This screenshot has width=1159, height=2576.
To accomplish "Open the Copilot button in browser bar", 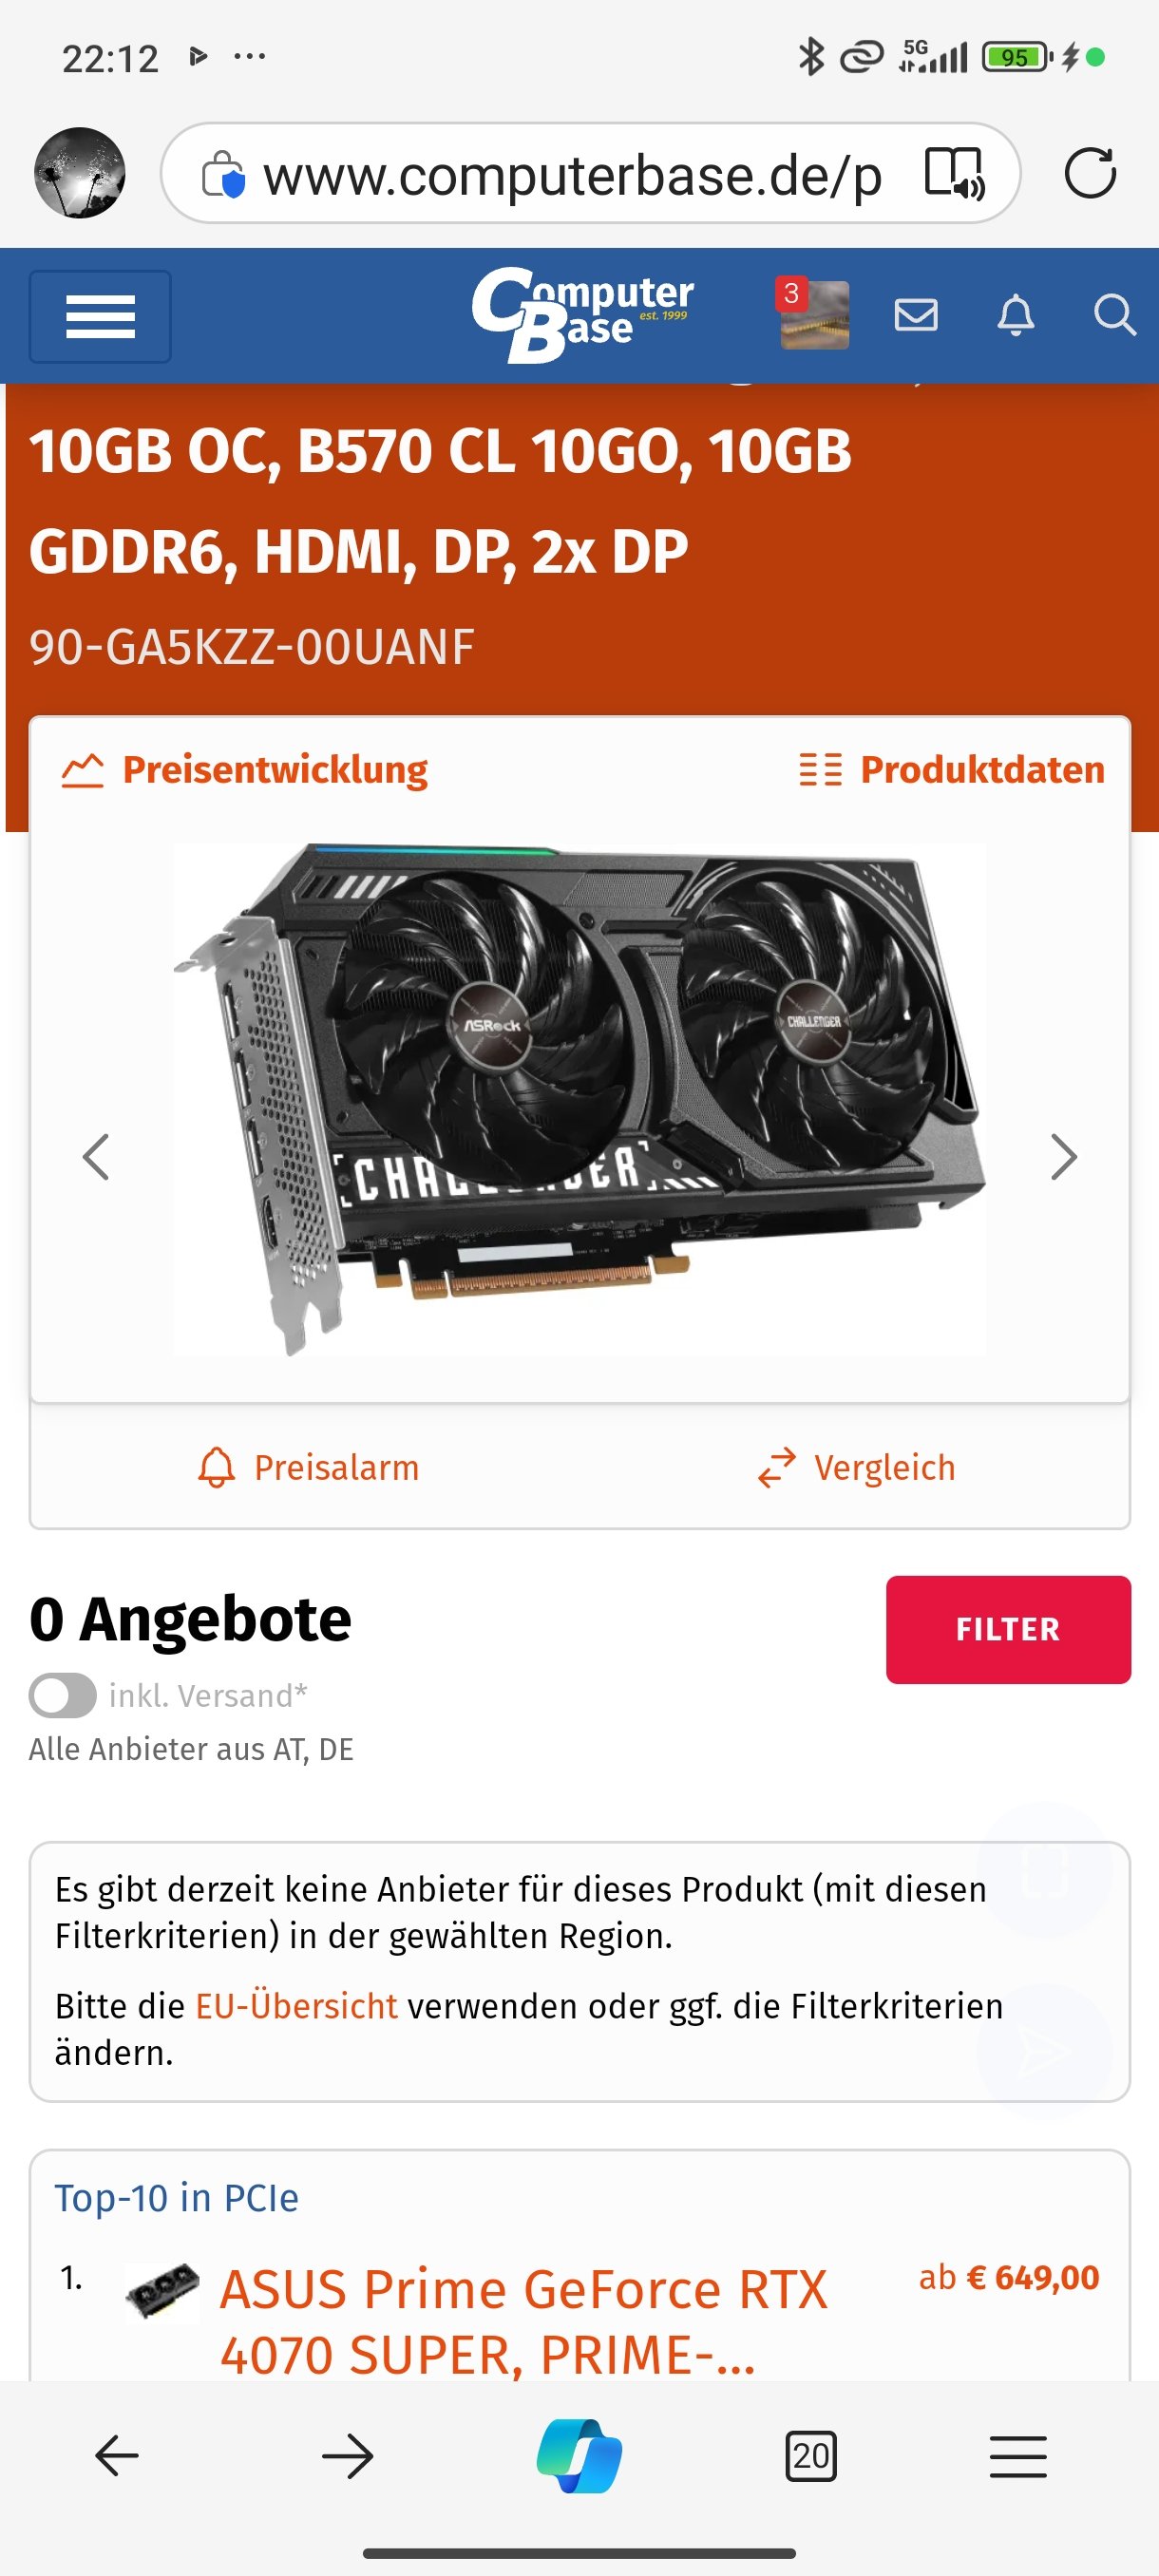I will 579,2456.
